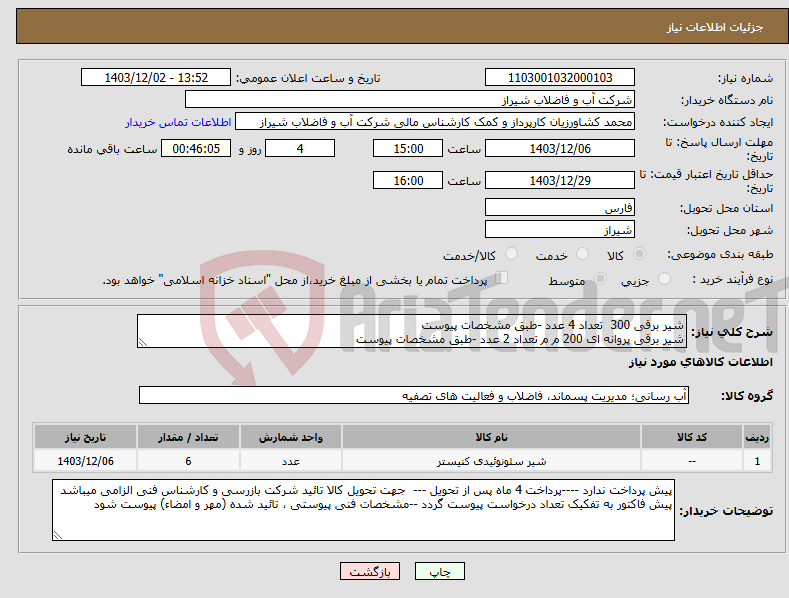Click the طبقه بندی موضوعی label
789x598 pixels.
tap(720, 255)
